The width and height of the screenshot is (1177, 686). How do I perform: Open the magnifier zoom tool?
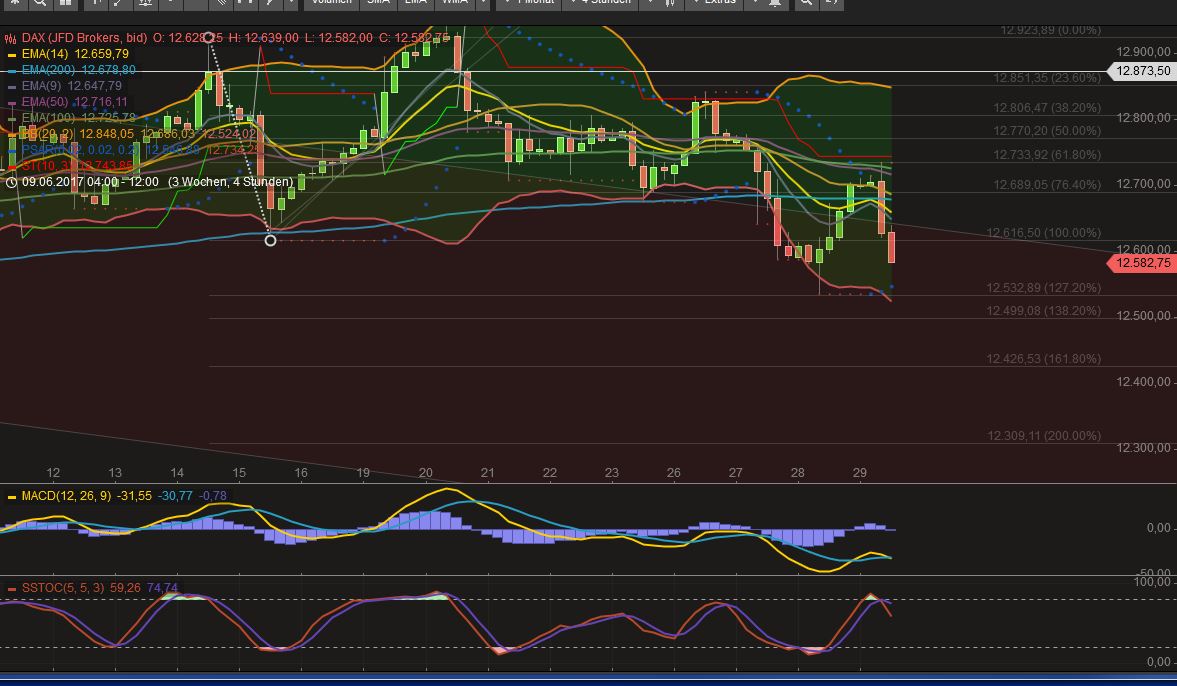point(40,4)
